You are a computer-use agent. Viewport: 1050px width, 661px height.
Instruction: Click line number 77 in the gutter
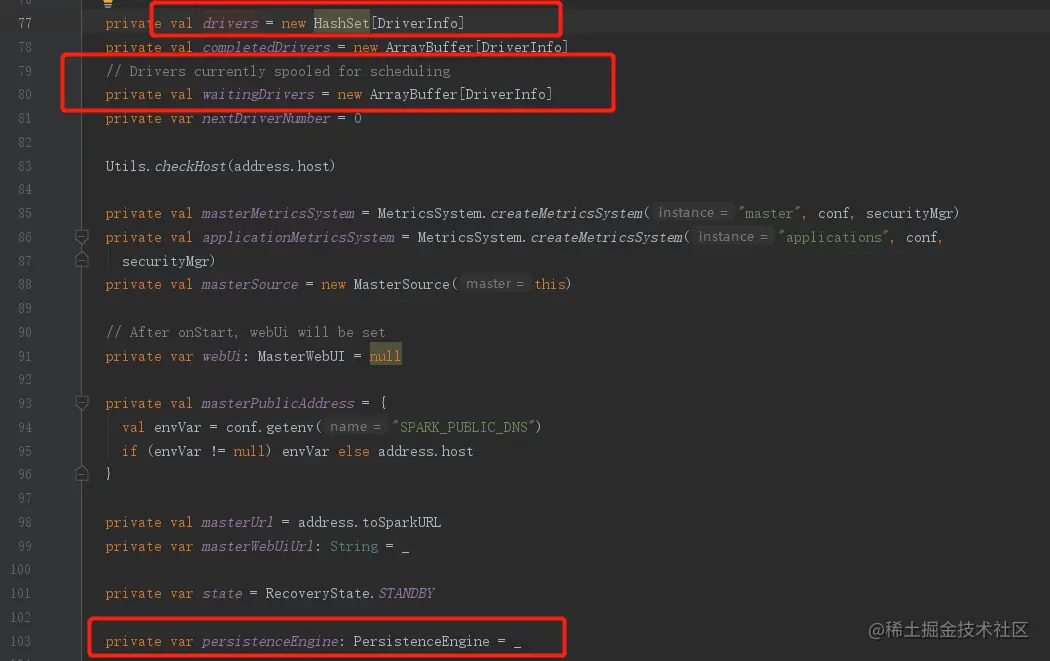[25, 23]
